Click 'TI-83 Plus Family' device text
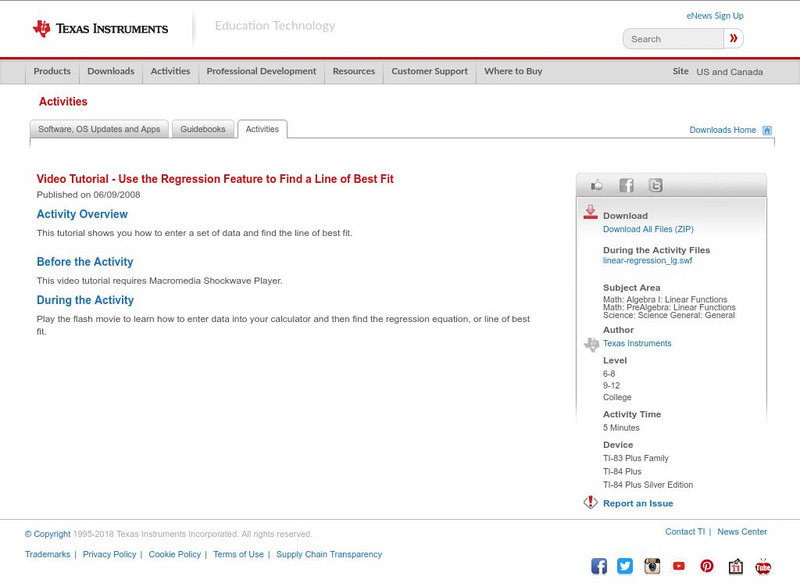Viewport: 800px width, 587px height. (636, 458)
